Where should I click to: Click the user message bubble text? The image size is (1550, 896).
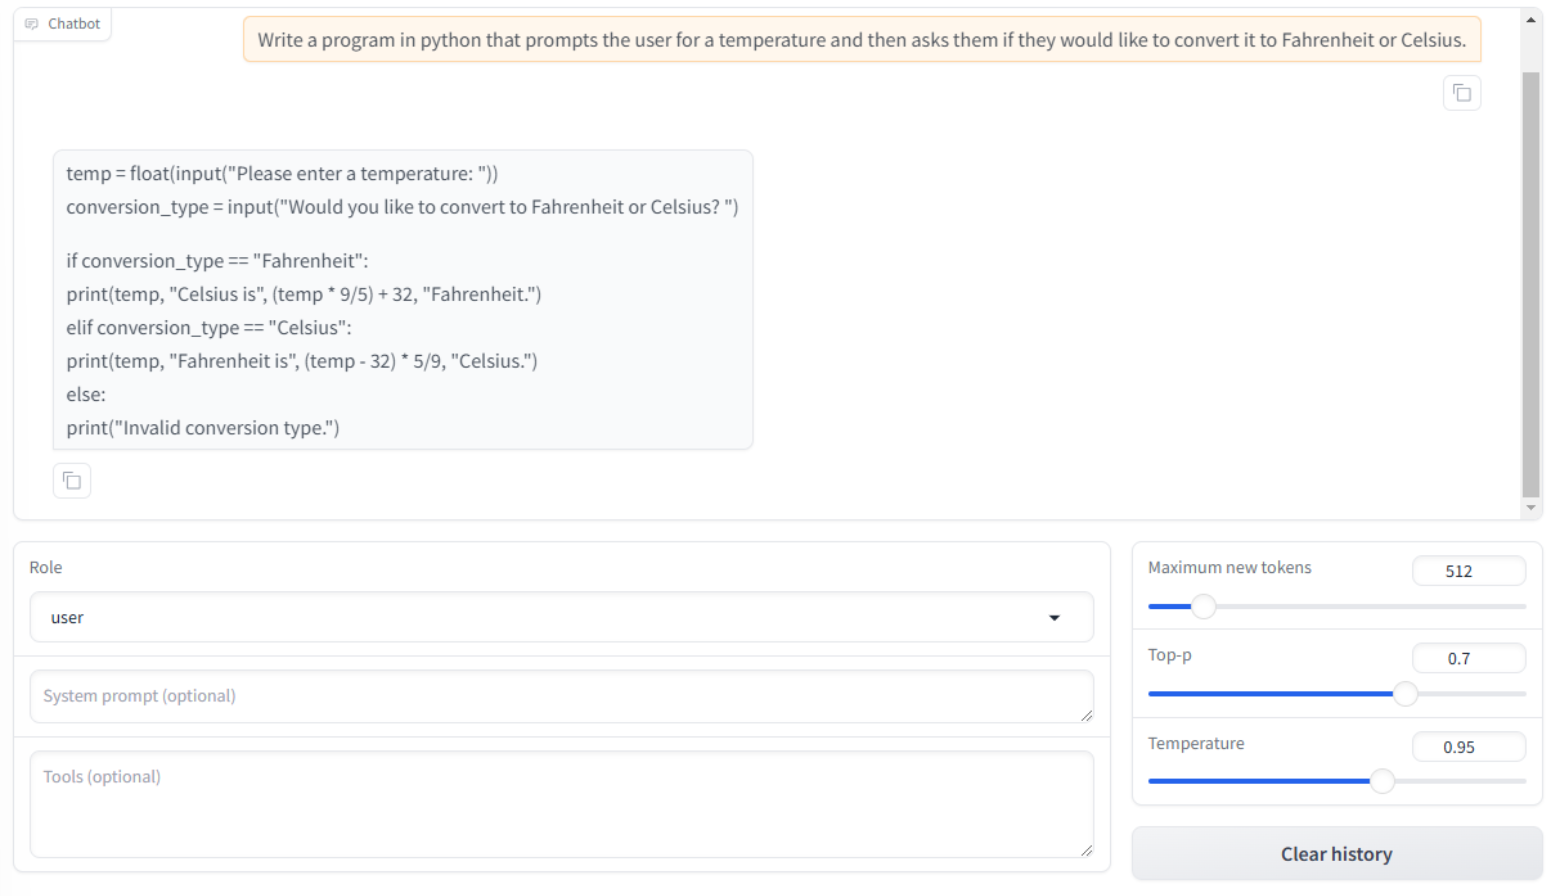click(x=861, y=40)
